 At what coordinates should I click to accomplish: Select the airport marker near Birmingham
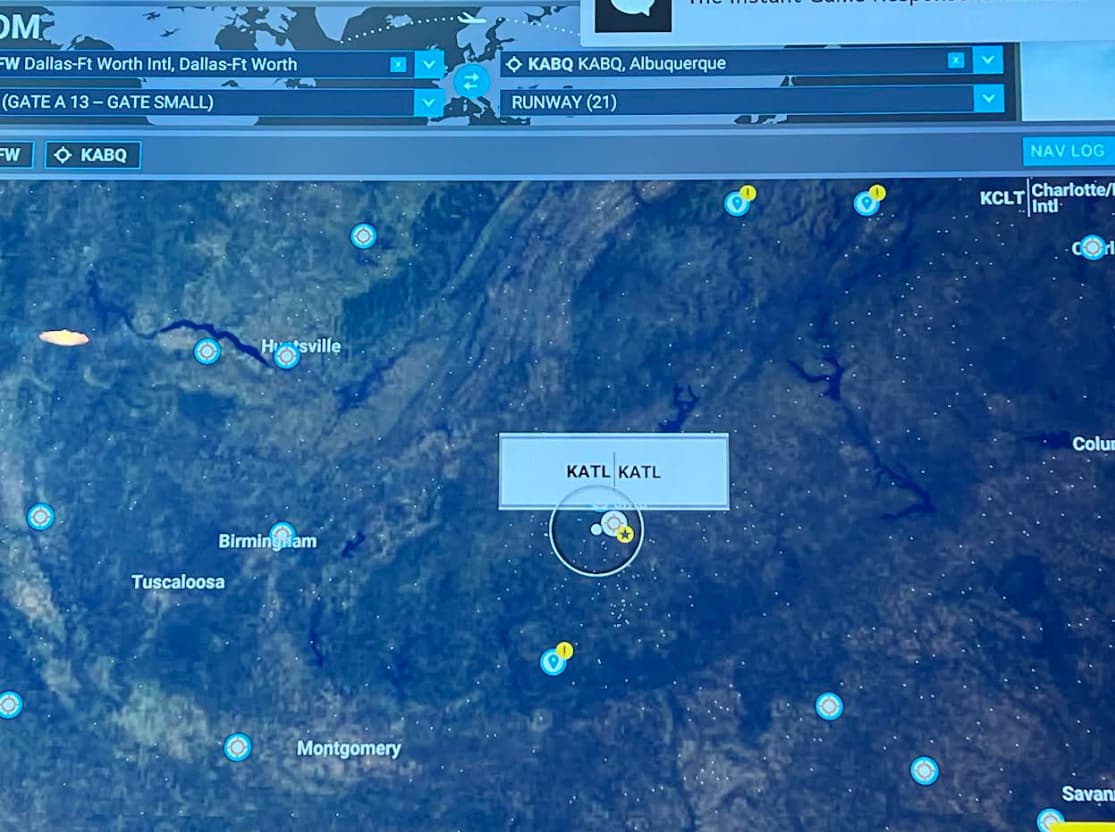282,534
